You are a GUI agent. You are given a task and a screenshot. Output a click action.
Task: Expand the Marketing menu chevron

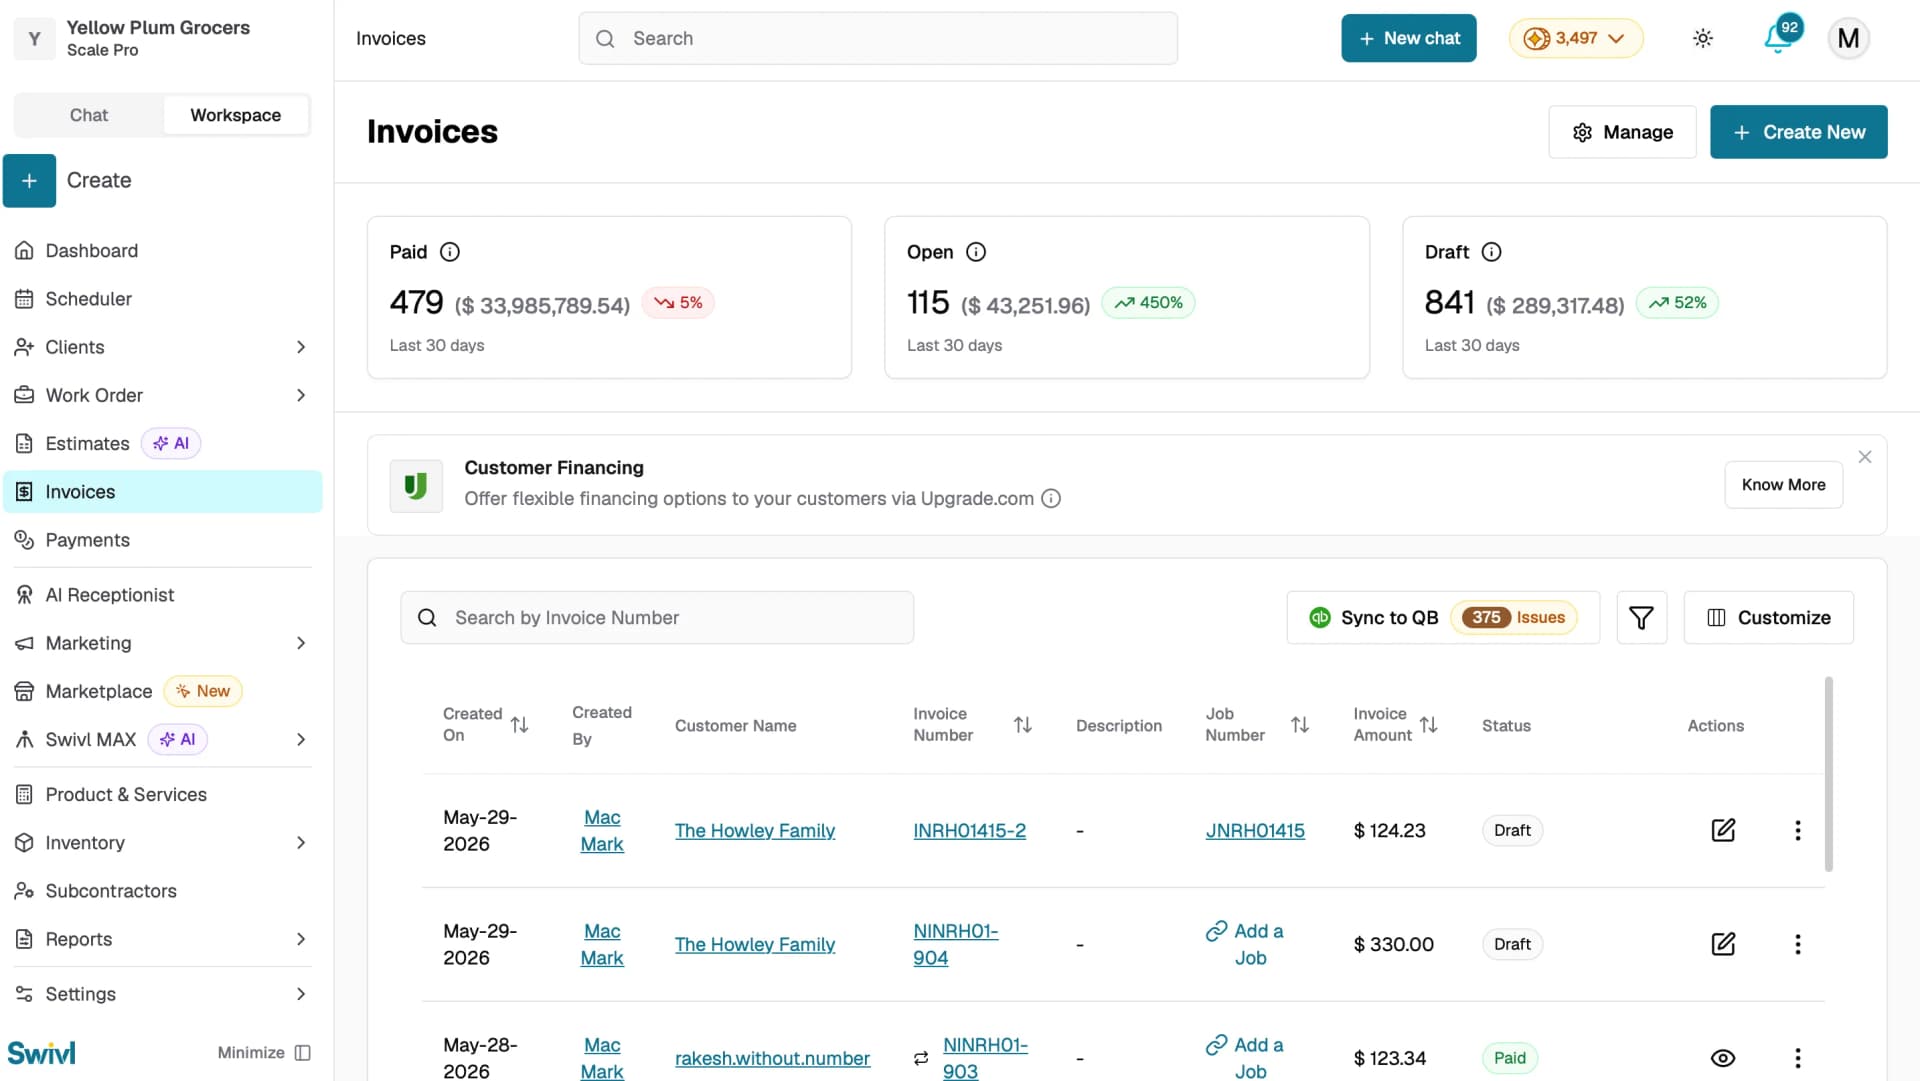coord(301,643)
